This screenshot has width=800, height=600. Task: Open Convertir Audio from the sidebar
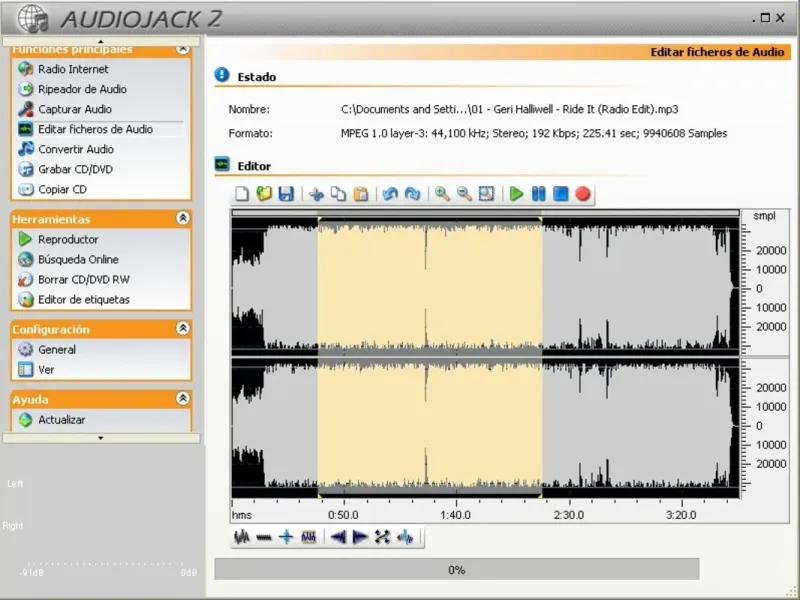tap(76, 149)
